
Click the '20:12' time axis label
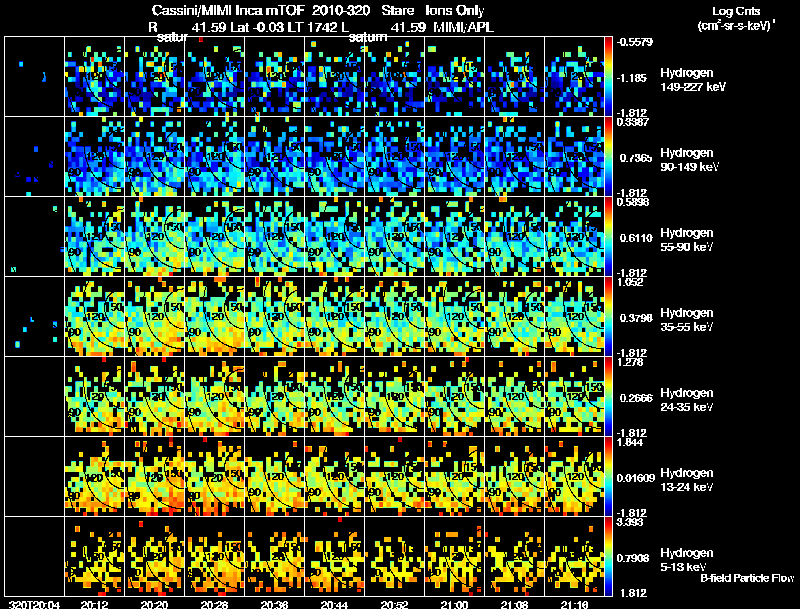tap(94, 604)
